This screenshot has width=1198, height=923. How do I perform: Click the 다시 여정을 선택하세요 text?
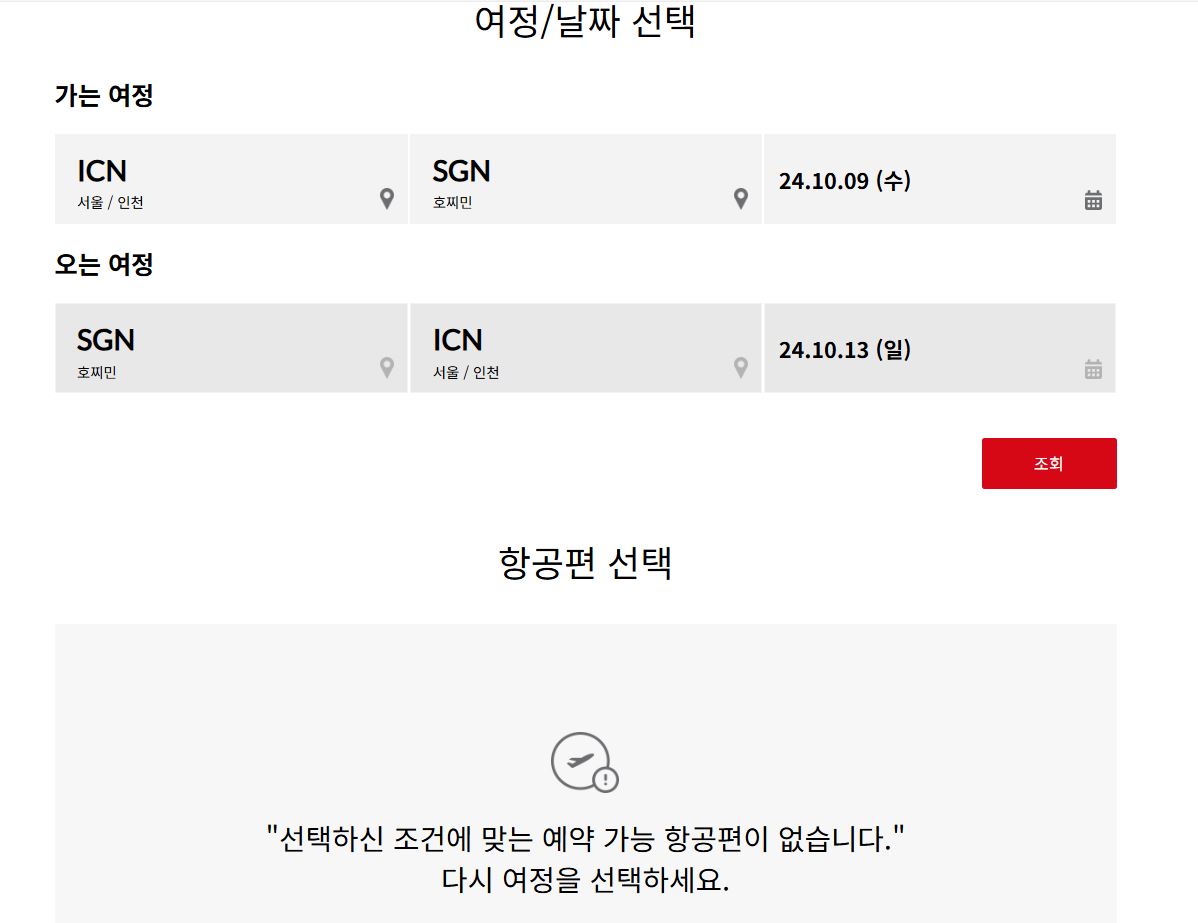tap(585, 881)
